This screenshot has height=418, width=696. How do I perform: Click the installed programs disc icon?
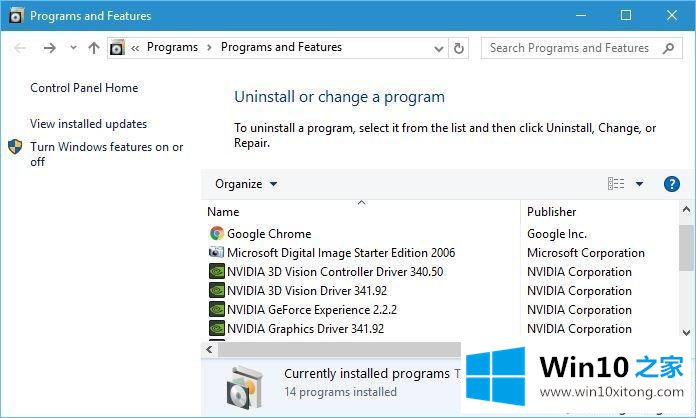[245, 387]
